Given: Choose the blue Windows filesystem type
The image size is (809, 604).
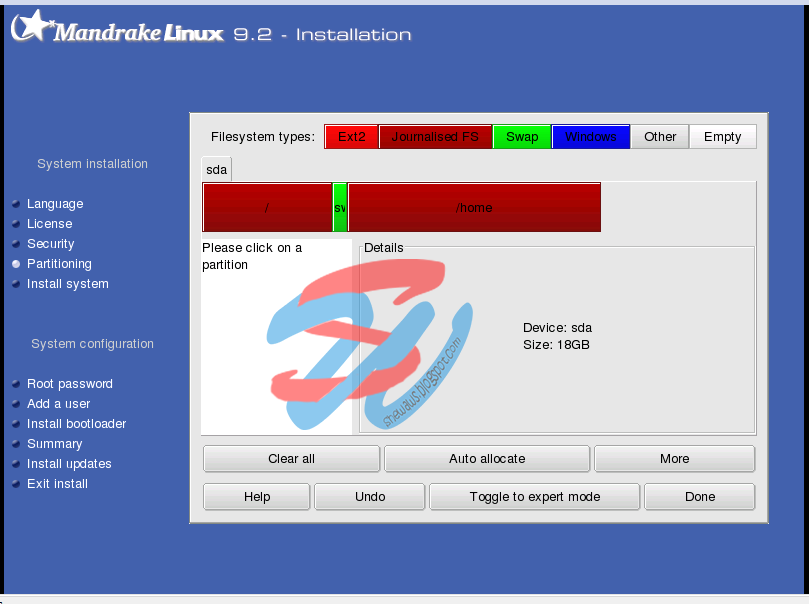Looking at the screenshot, I should [590, 136].
